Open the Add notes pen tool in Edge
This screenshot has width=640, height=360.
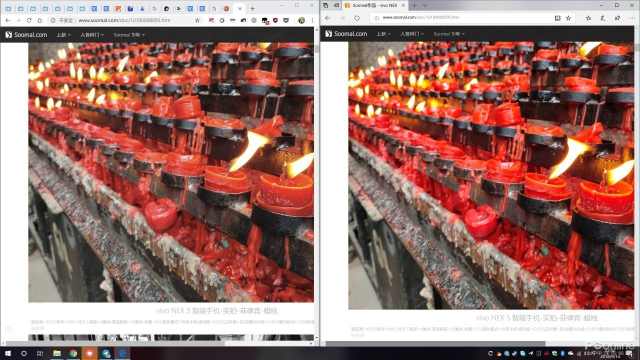click(603, 18)
